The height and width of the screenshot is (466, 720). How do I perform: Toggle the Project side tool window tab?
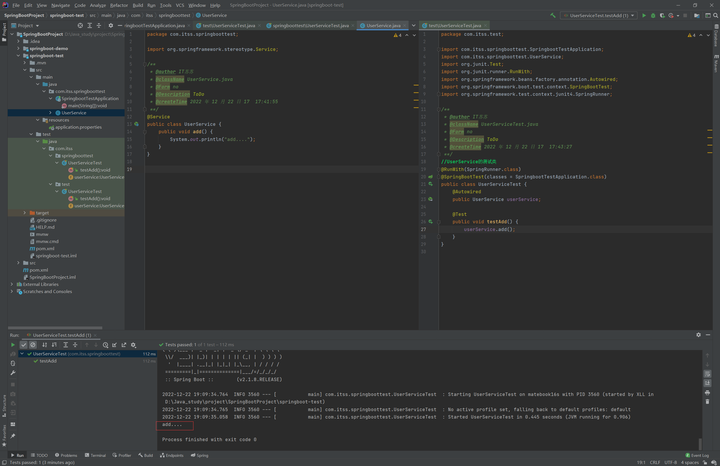coord(4,30)
